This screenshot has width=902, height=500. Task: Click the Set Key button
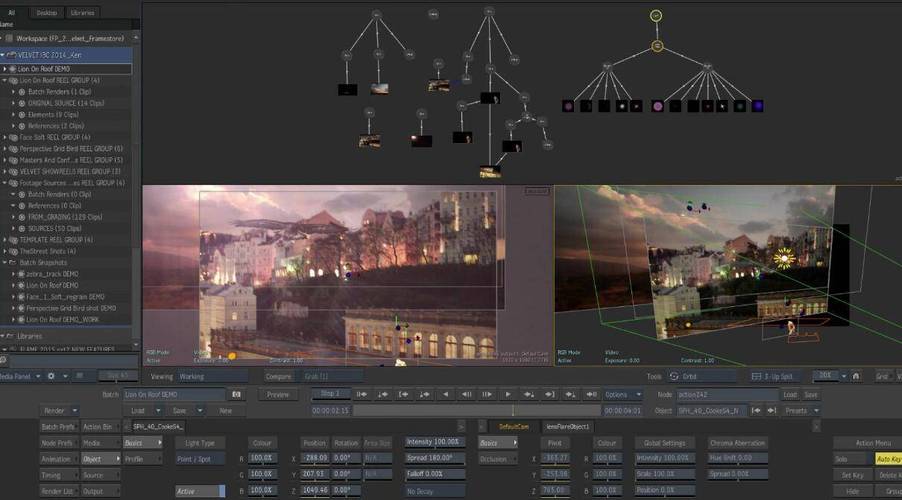[852, 475]
